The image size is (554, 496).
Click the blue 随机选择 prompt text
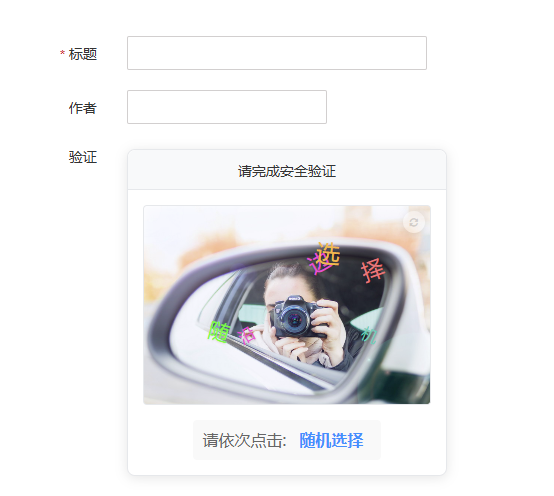click(331, 441)
